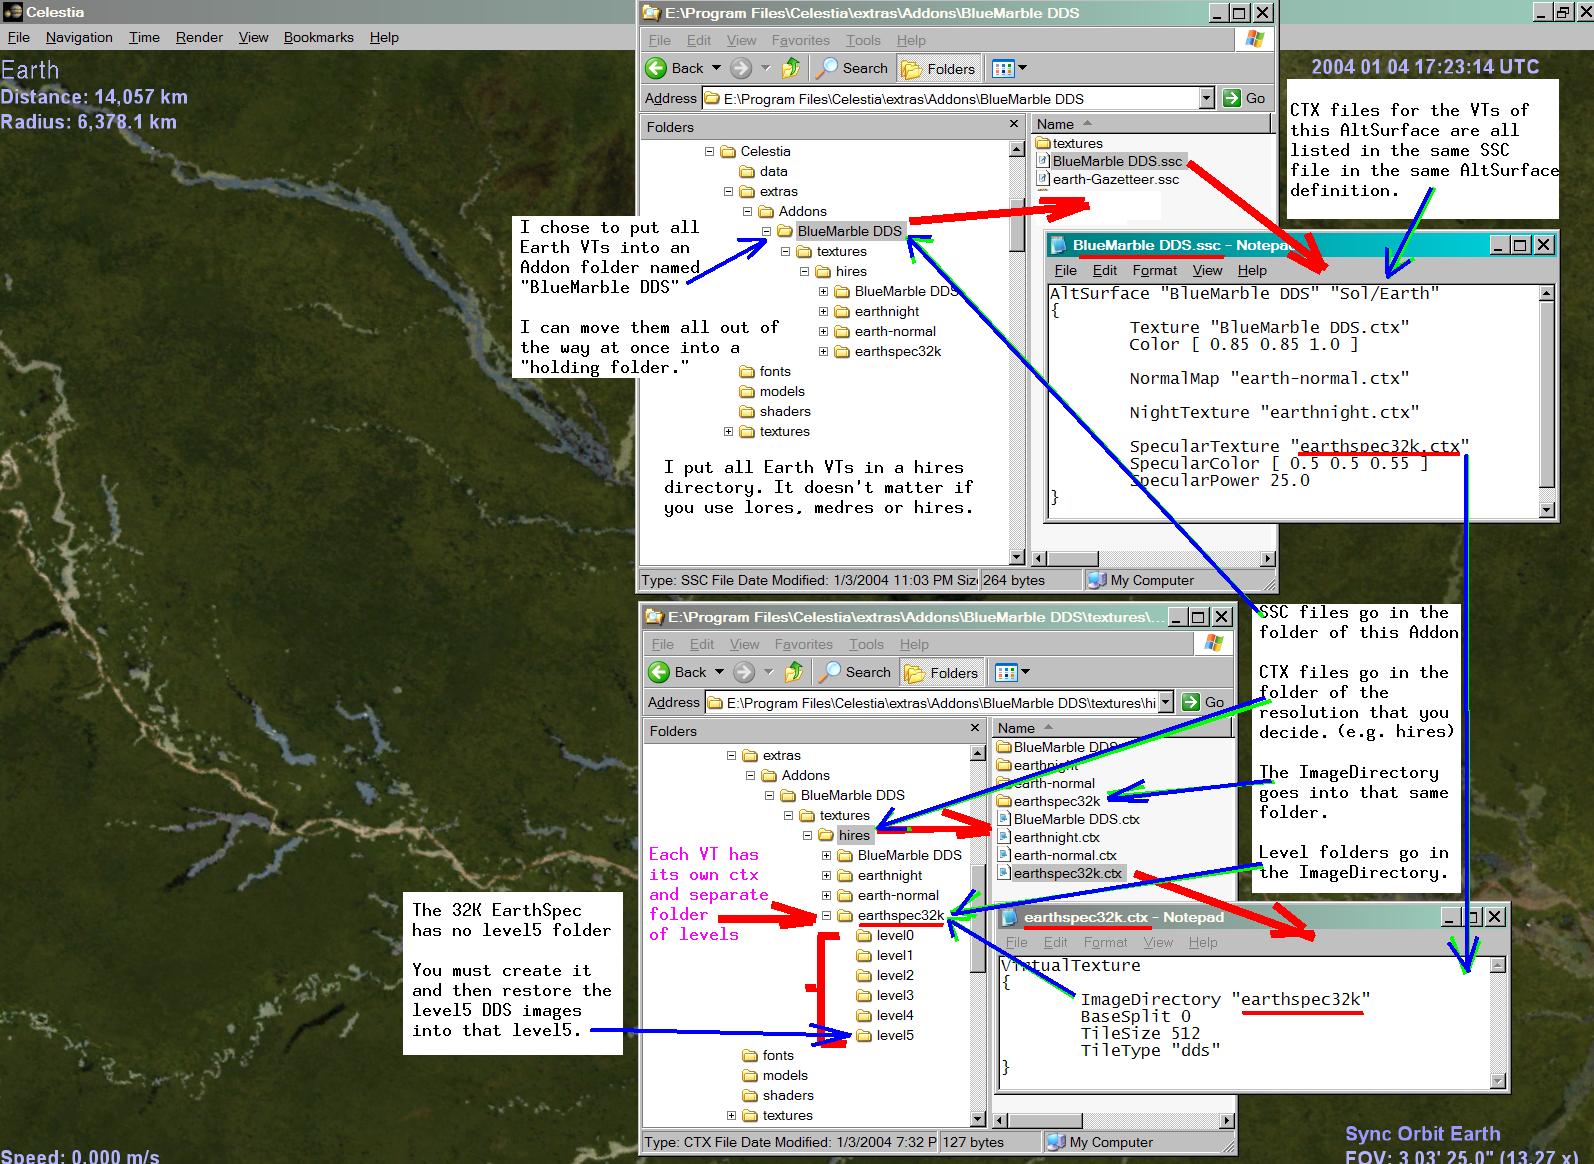Open Views dropdown arrow in lower Explorer

coord(1024,672)
